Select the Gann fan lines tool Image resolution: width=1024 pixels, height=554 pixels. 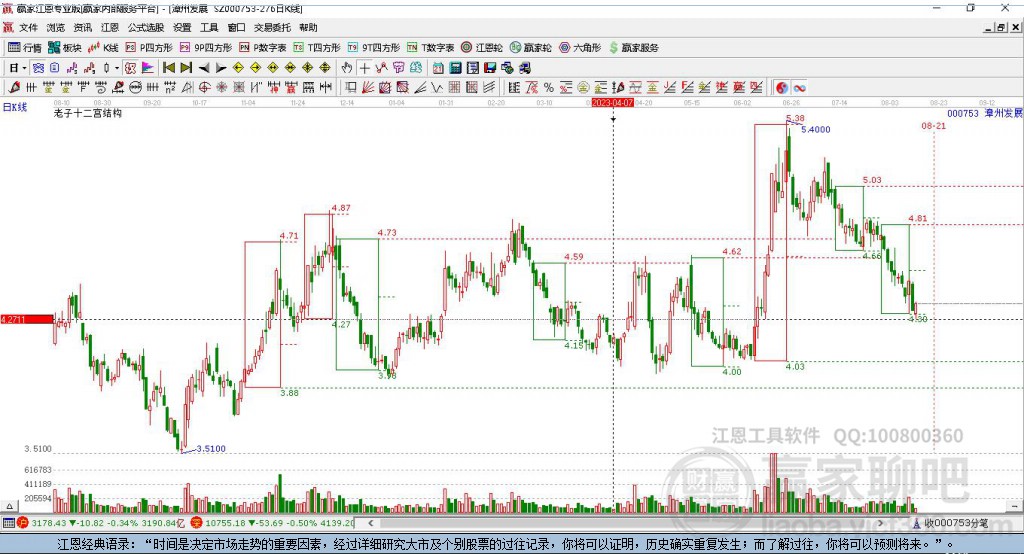tap(368, 88)
